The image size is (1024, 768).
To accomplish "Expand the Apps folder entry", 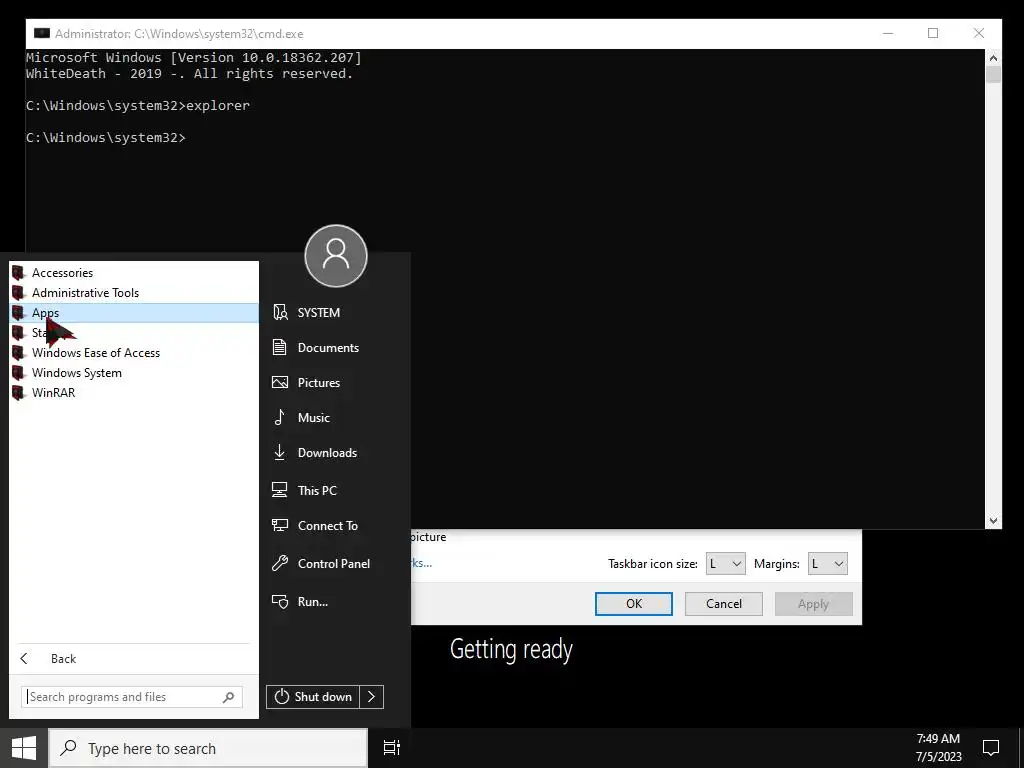I will click(134, 313).
